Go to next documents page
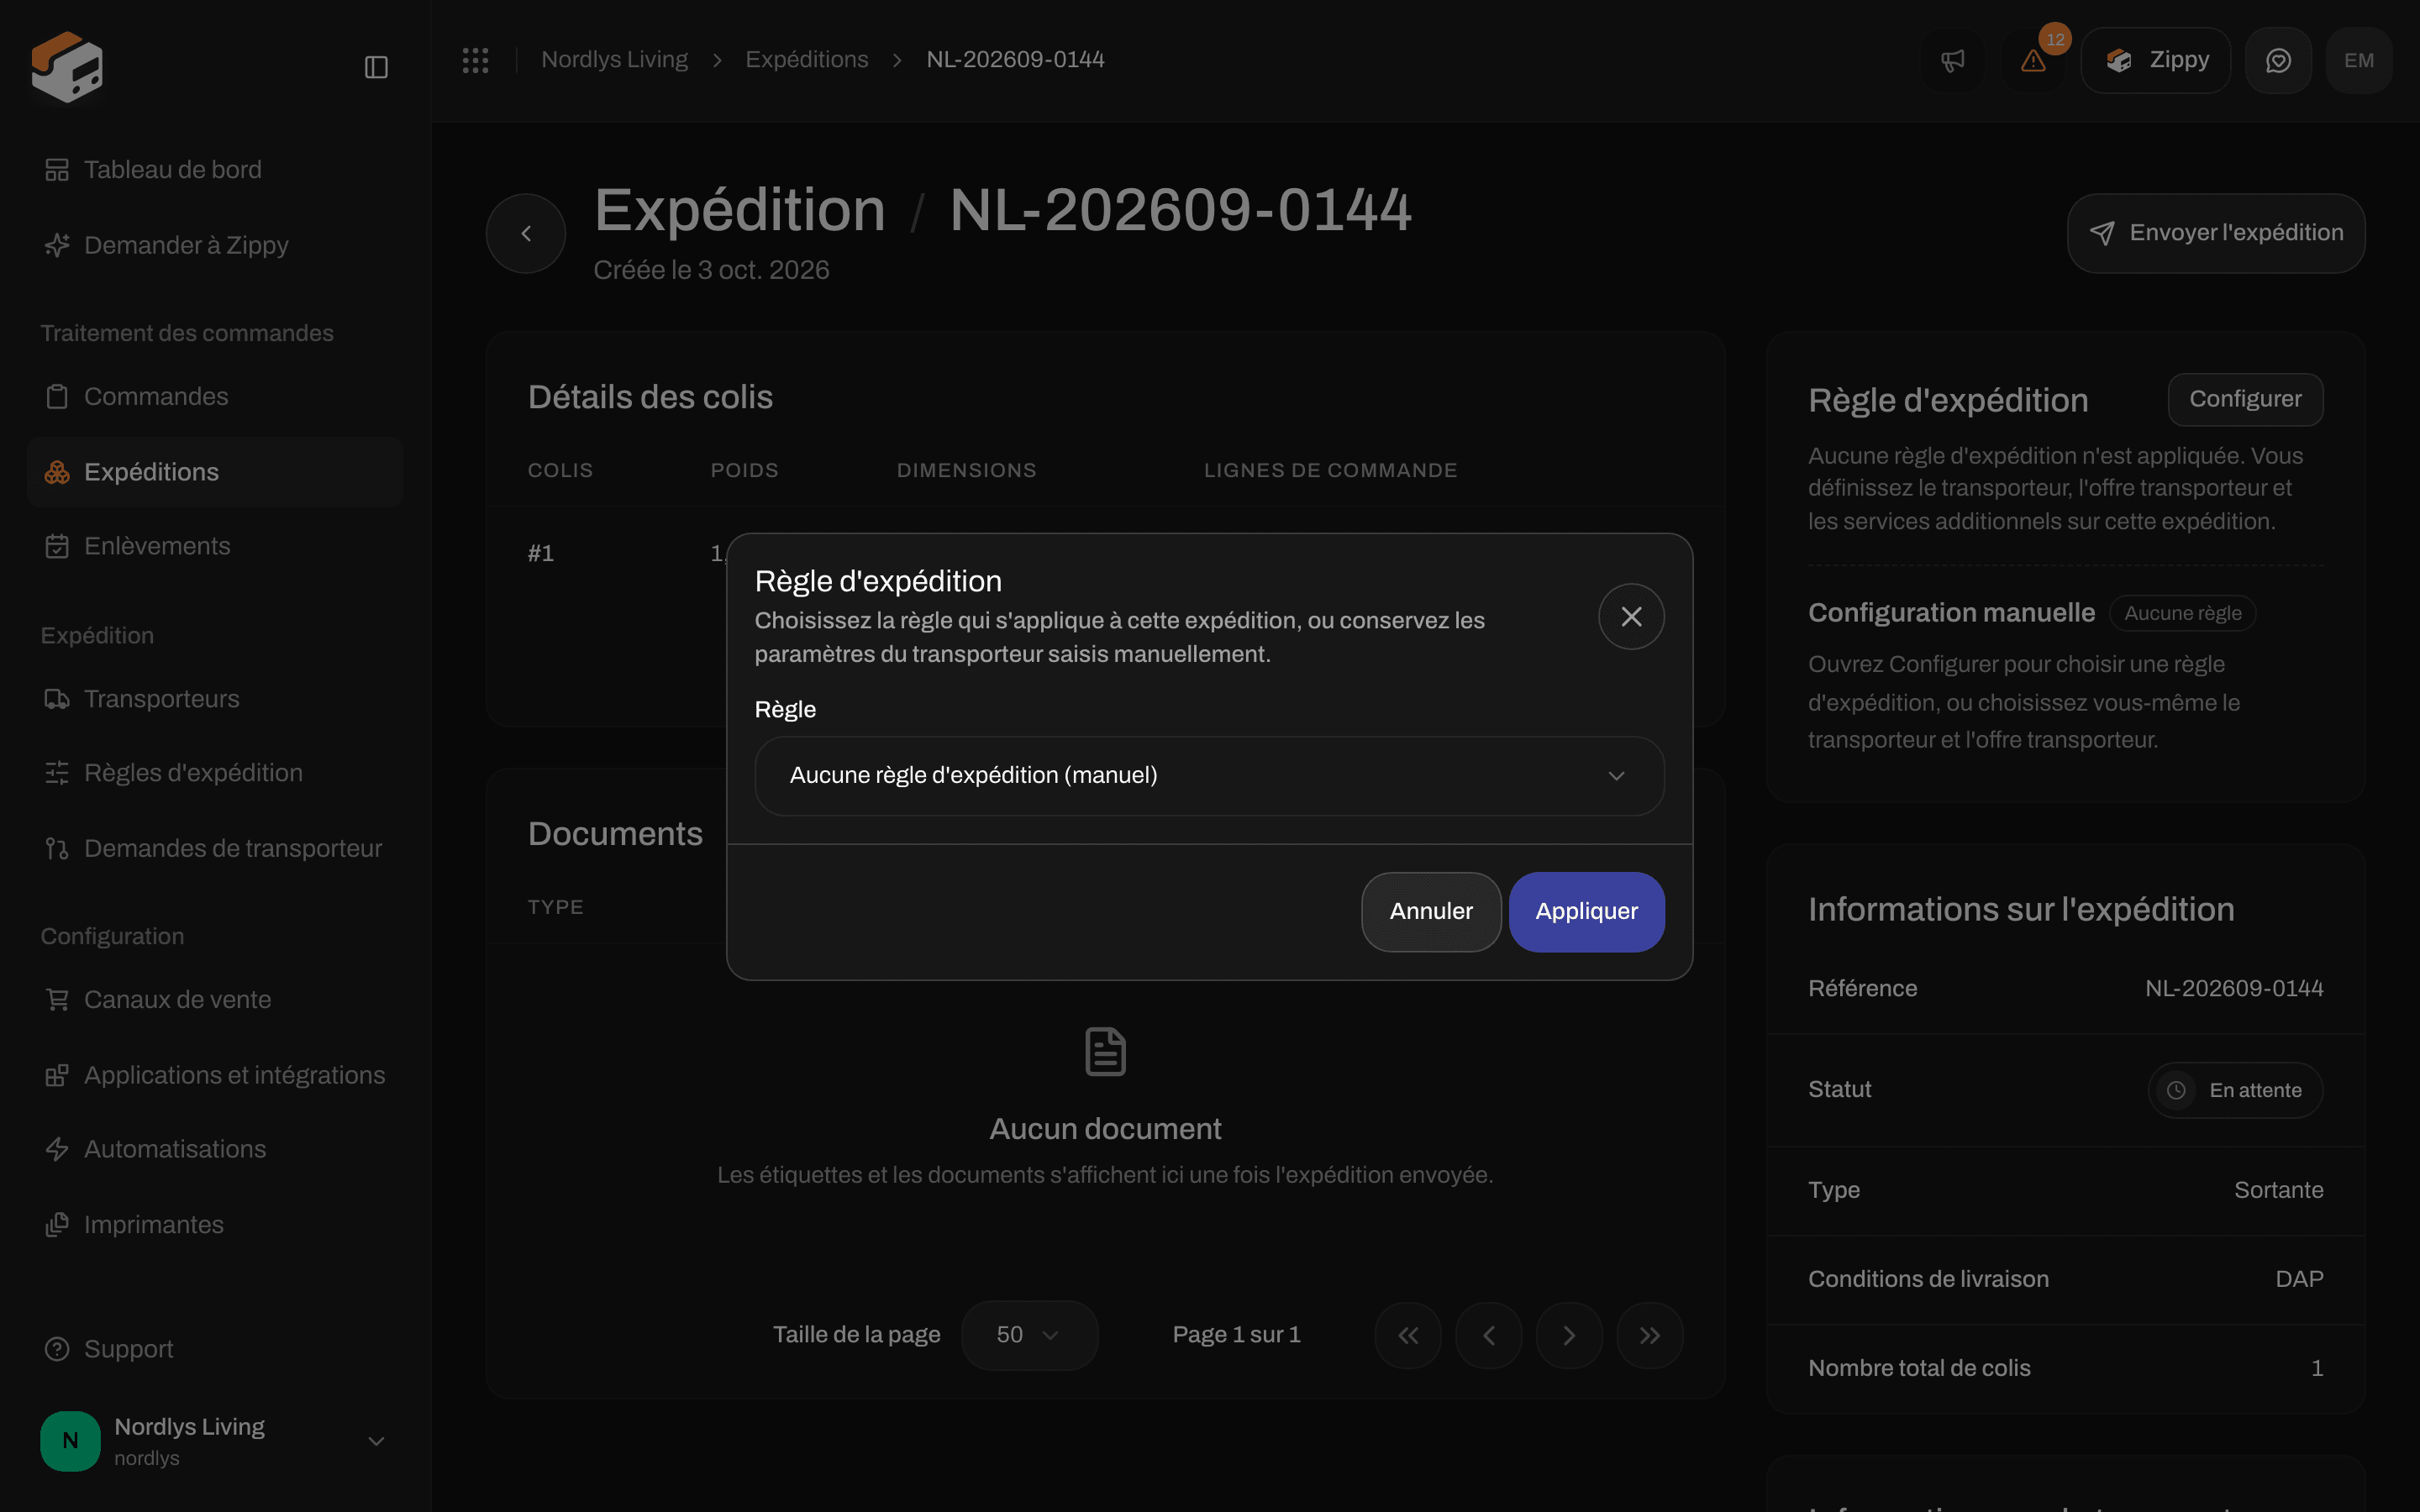2420x1512 pixels. click(1569, 1335)
